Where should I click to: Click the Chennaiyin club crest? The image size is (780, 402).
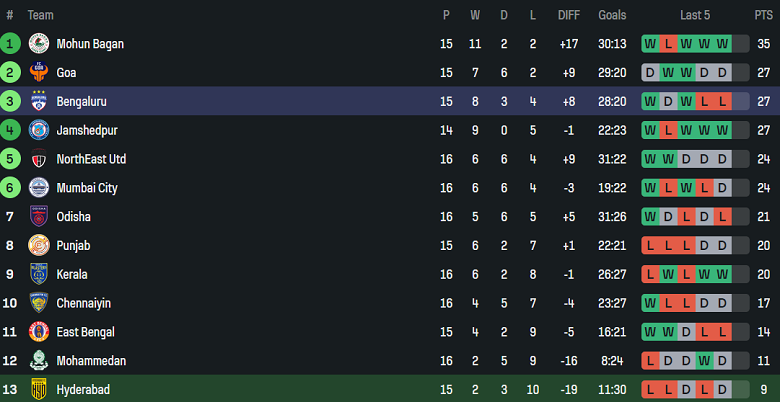point(39,303)
